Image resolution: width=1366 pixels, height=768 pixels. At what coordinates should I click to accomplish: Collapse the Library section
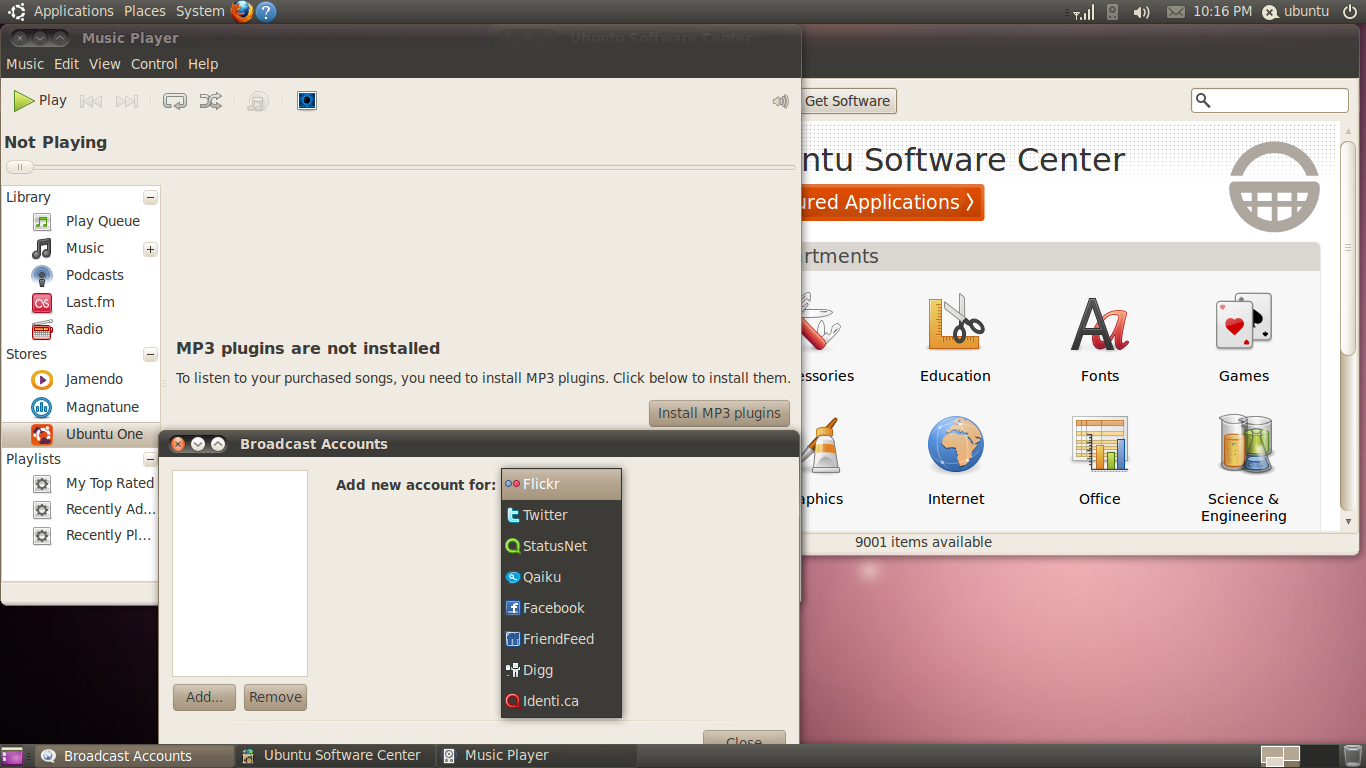pyautogui.click(x=150, y=198)
